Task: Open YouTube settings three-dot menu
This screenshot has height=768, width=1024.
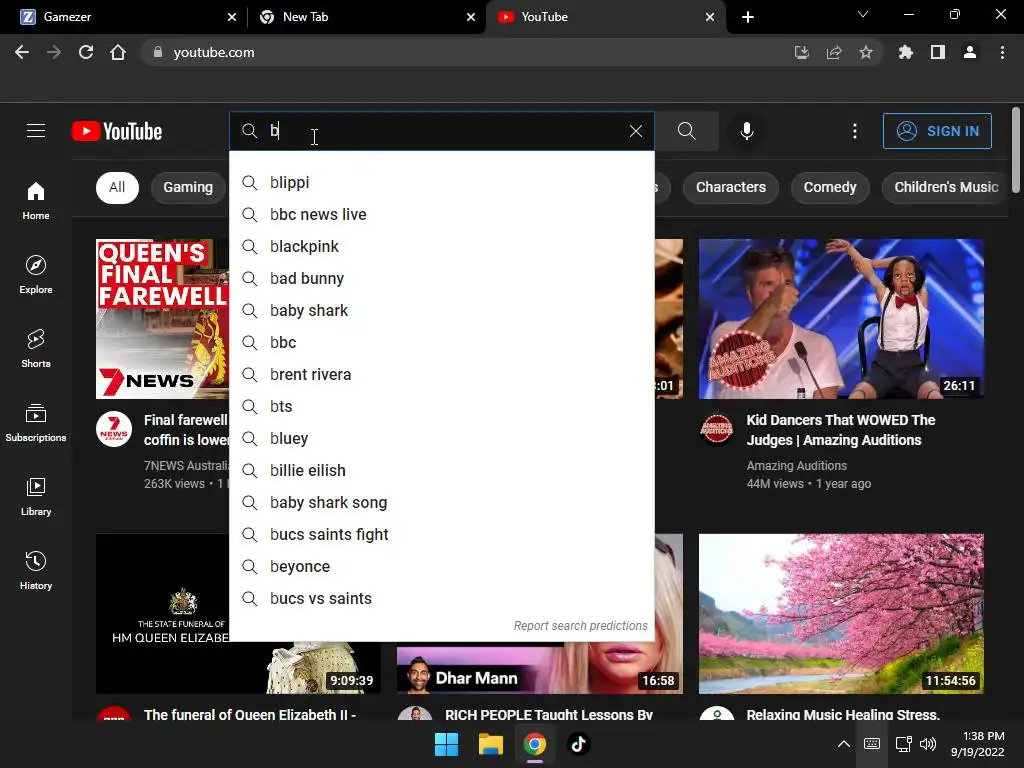Action: (854, 131)
